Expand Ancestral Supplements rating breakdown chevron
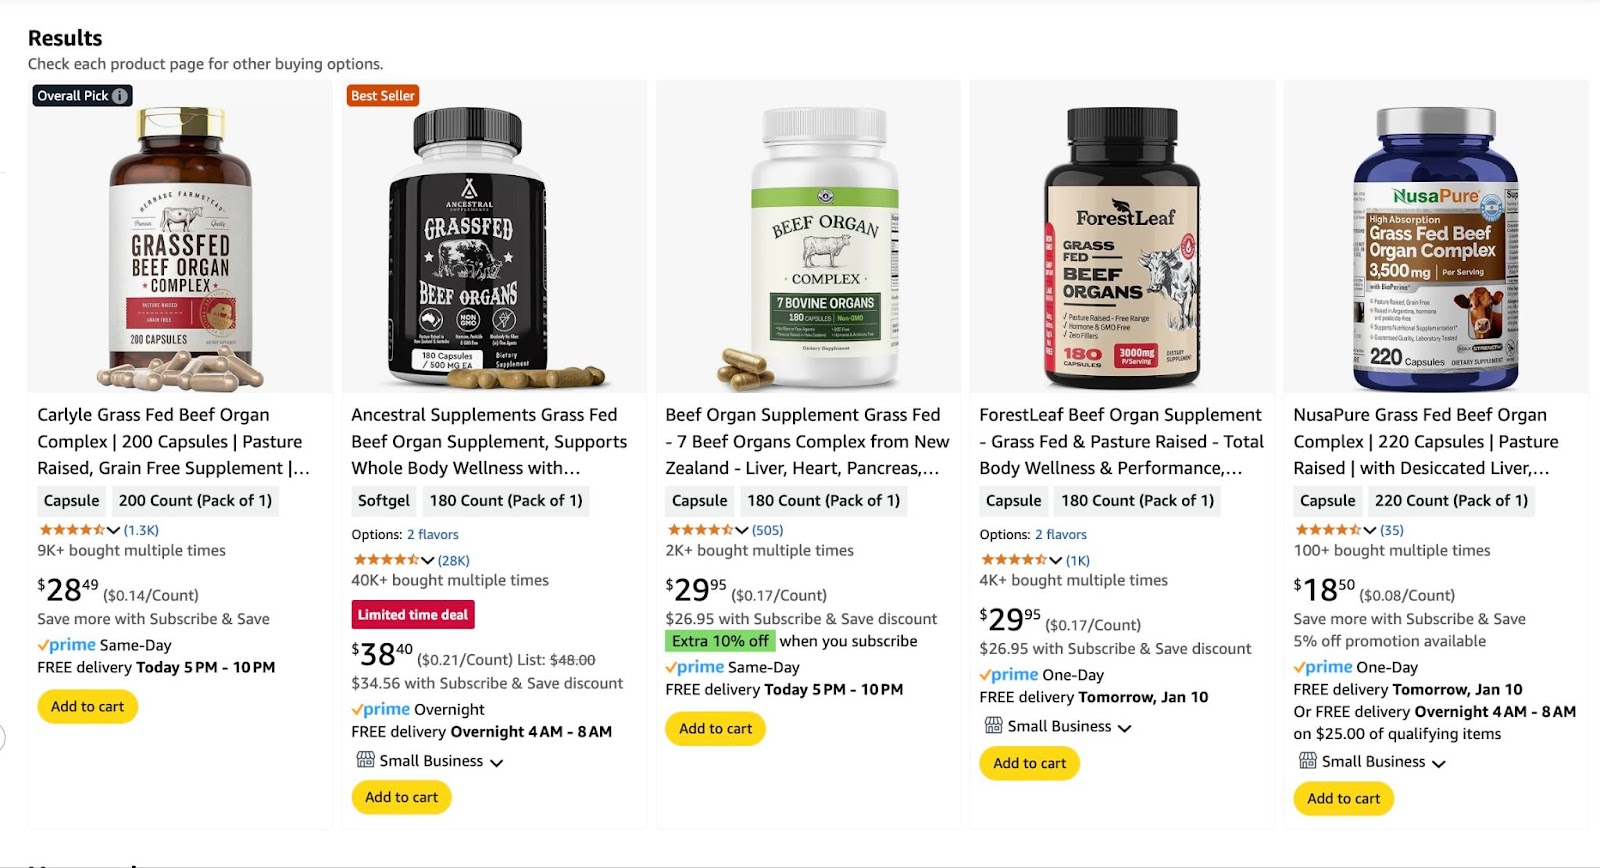Screen dimensions: 1600x868 tap(428, 560)
